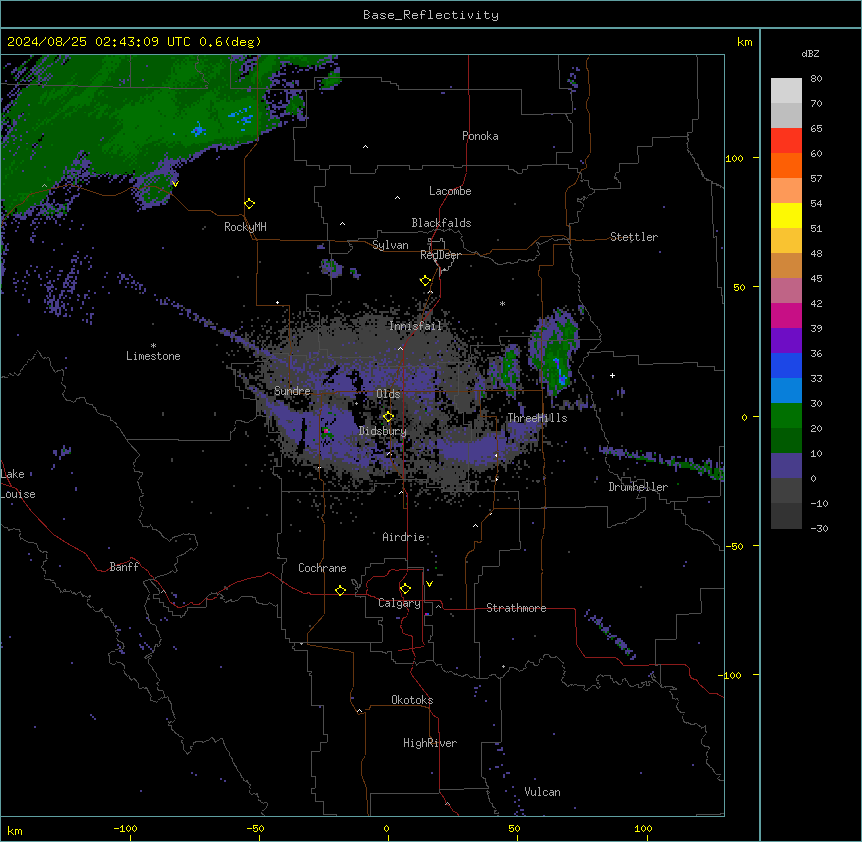Pick the magenta 42-39 dBZ legend swatch
The image size is (862, 842).
click(x=786, y=315)
